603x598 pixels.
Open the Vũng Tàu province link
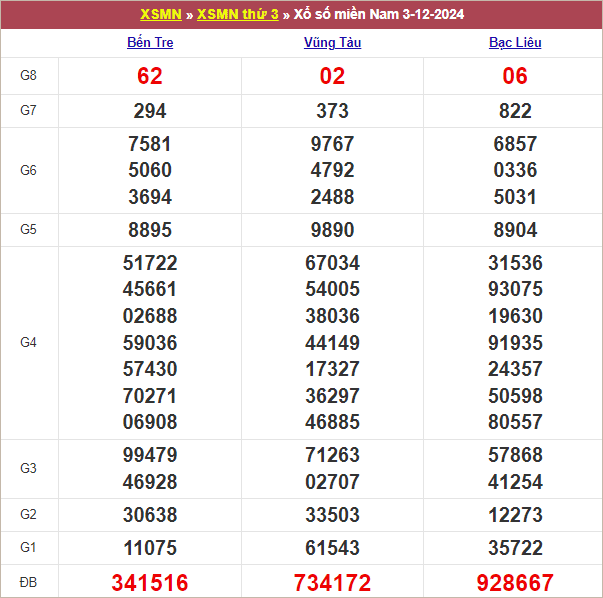[x=332, y=42]
